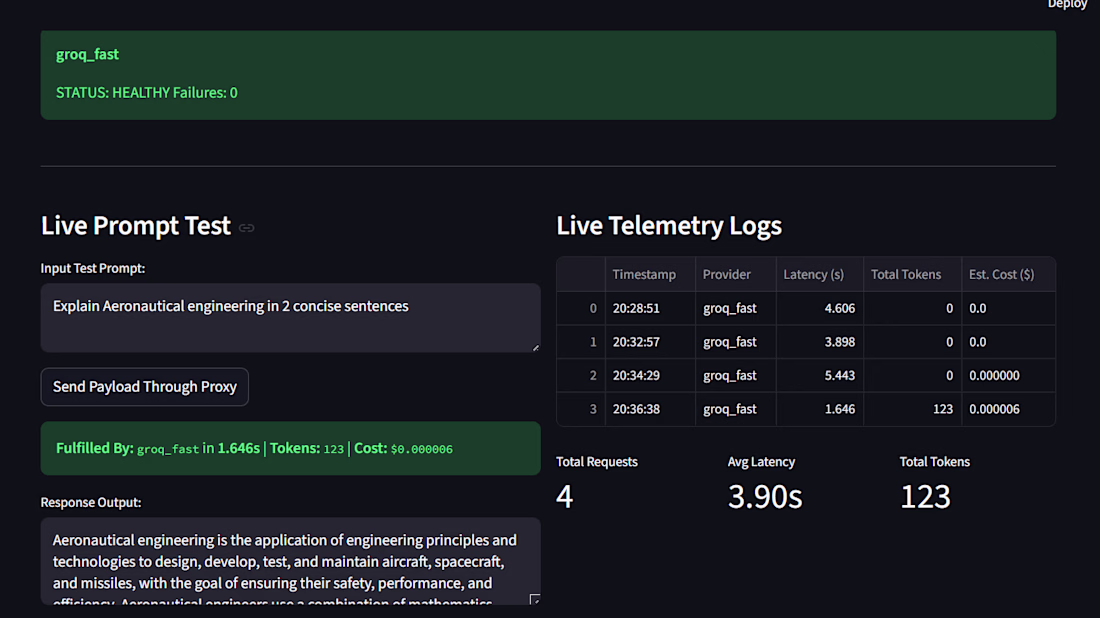Click latency value 1.646 in telemetry table
This screenshot has width=1100, height=618.
819,409
